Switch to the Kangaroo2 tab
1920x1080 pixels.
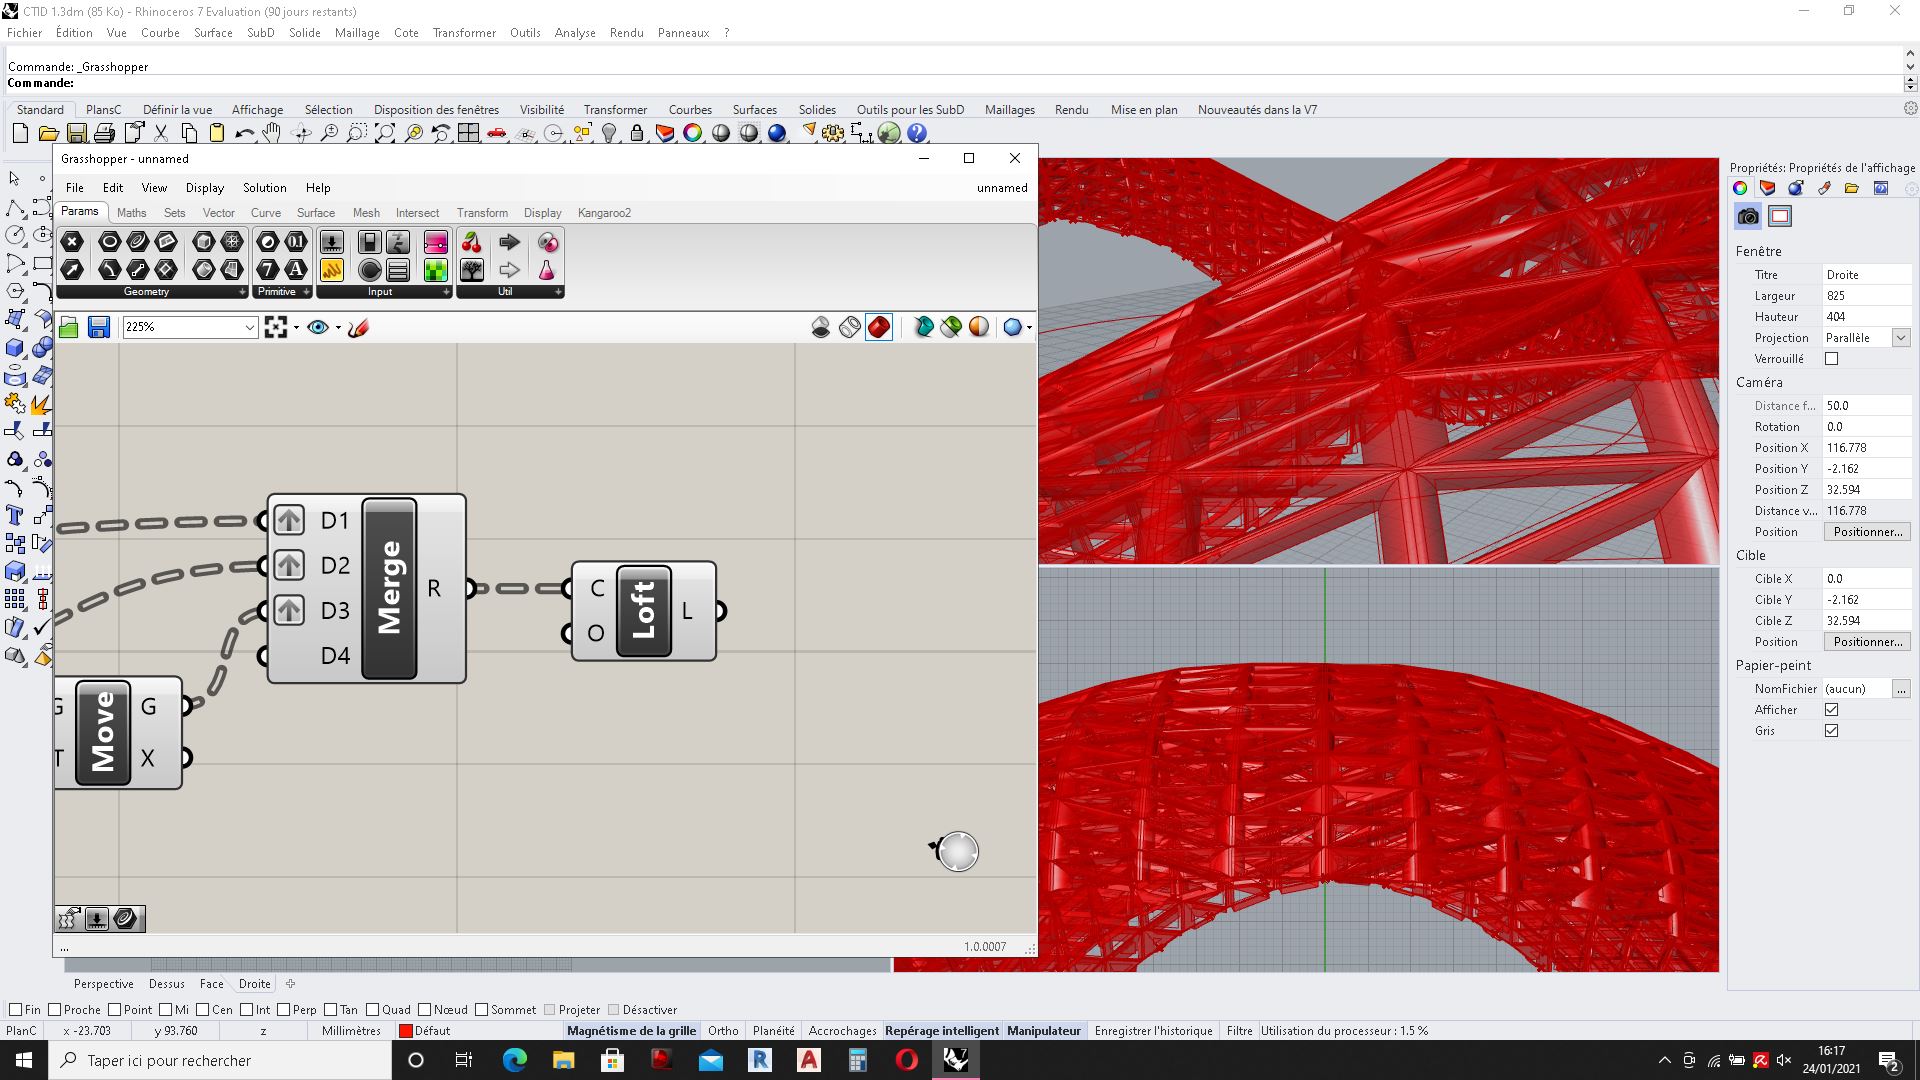(604, 213)
